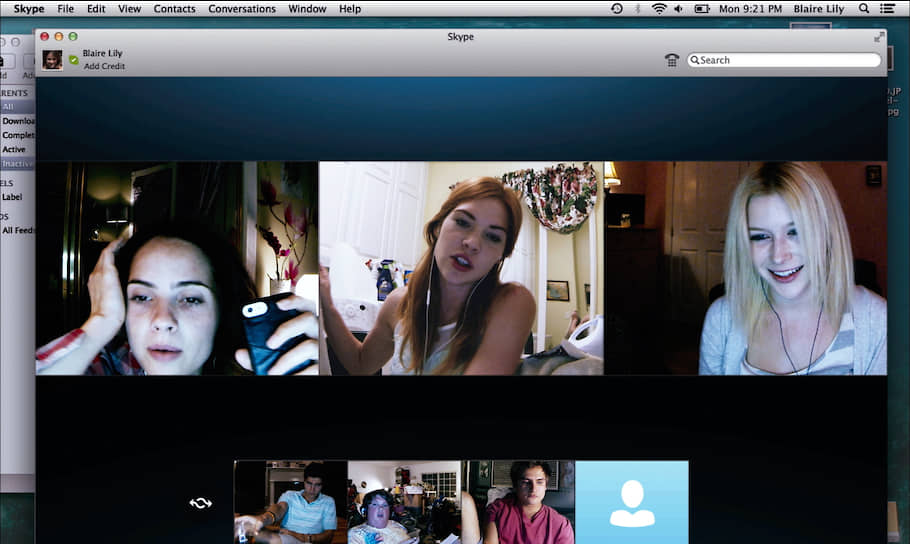Open the Window menu
The height and width of the screenshot is (544, 910).
(x=307, y=9)
